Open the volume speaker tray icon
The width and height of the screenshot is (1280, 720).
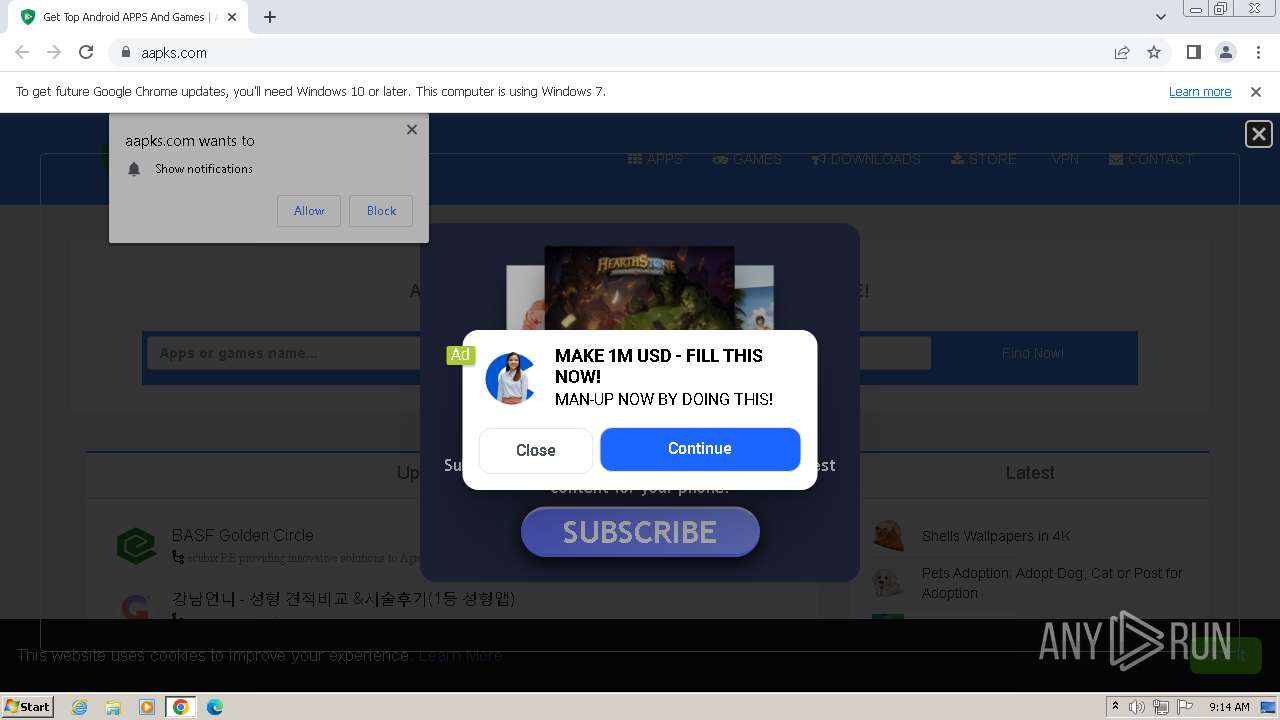point(1137,707)
